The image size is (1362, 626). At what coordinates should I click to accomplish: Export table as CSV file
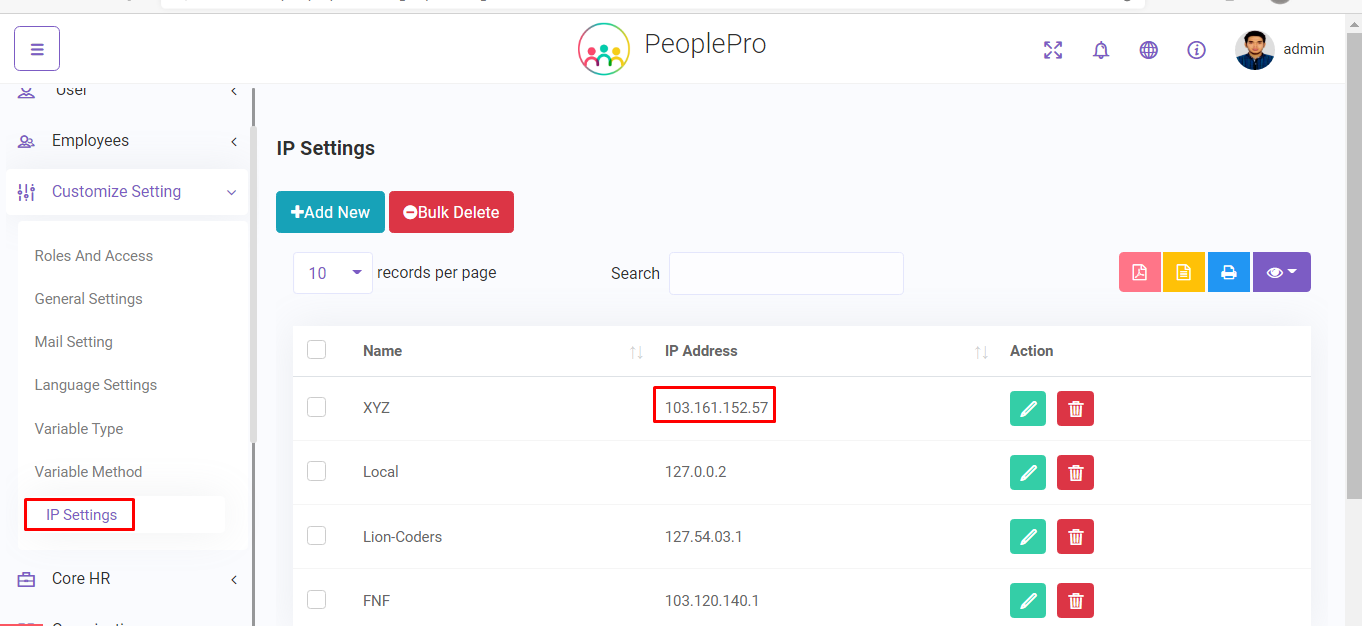tap(1183, 272)
